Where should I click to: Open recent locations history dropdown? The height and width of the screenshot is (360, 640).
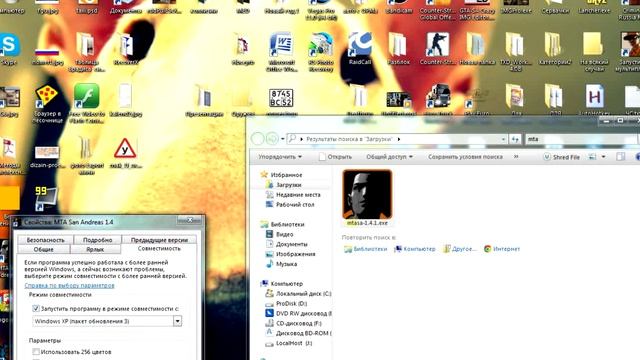pos(282,139)
